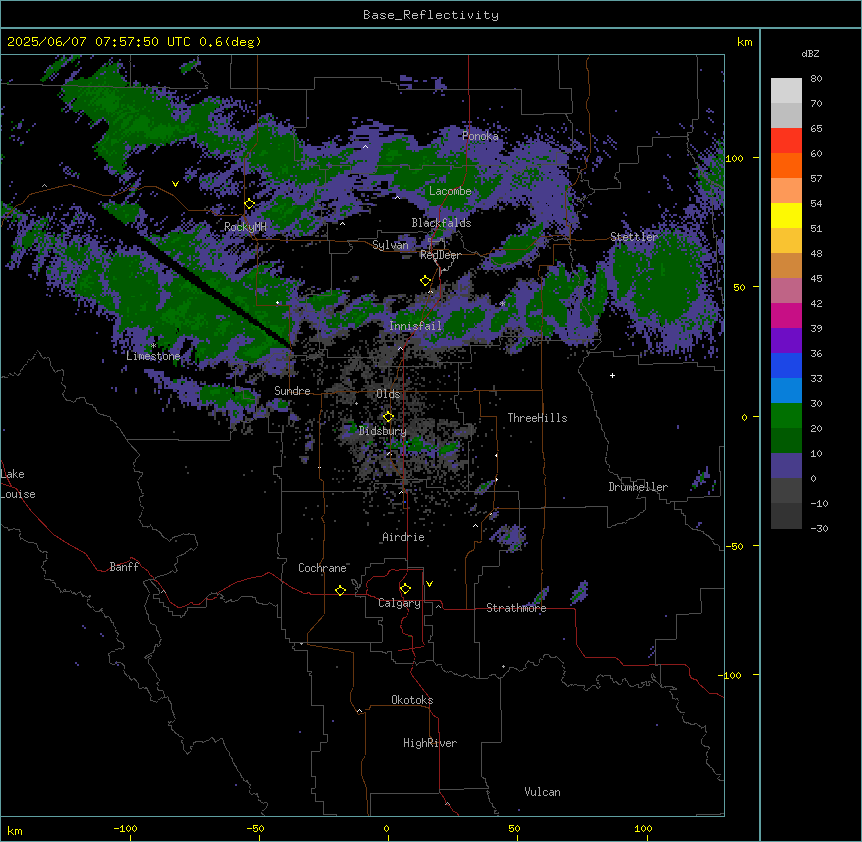The image size is (862, 842).
Task: Click the blue 36 dBZ legend swatch
Action: point(786,365)
